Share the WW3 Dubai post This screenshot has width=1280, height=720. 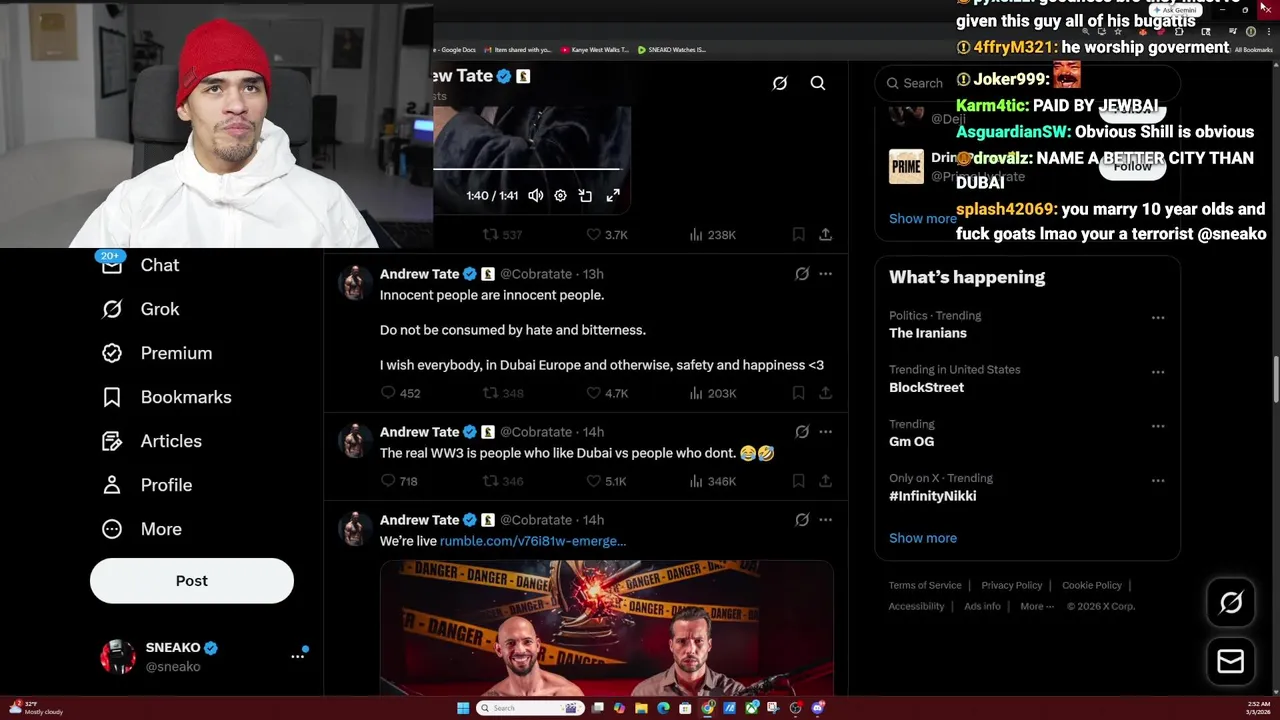pos(825,481)
